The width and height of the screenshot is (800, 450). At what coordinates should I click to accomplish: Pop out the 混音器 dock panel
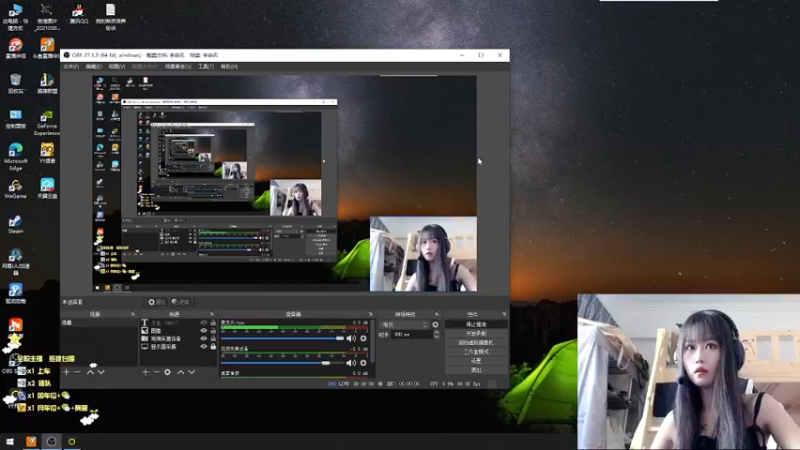(x=371, y=314)
